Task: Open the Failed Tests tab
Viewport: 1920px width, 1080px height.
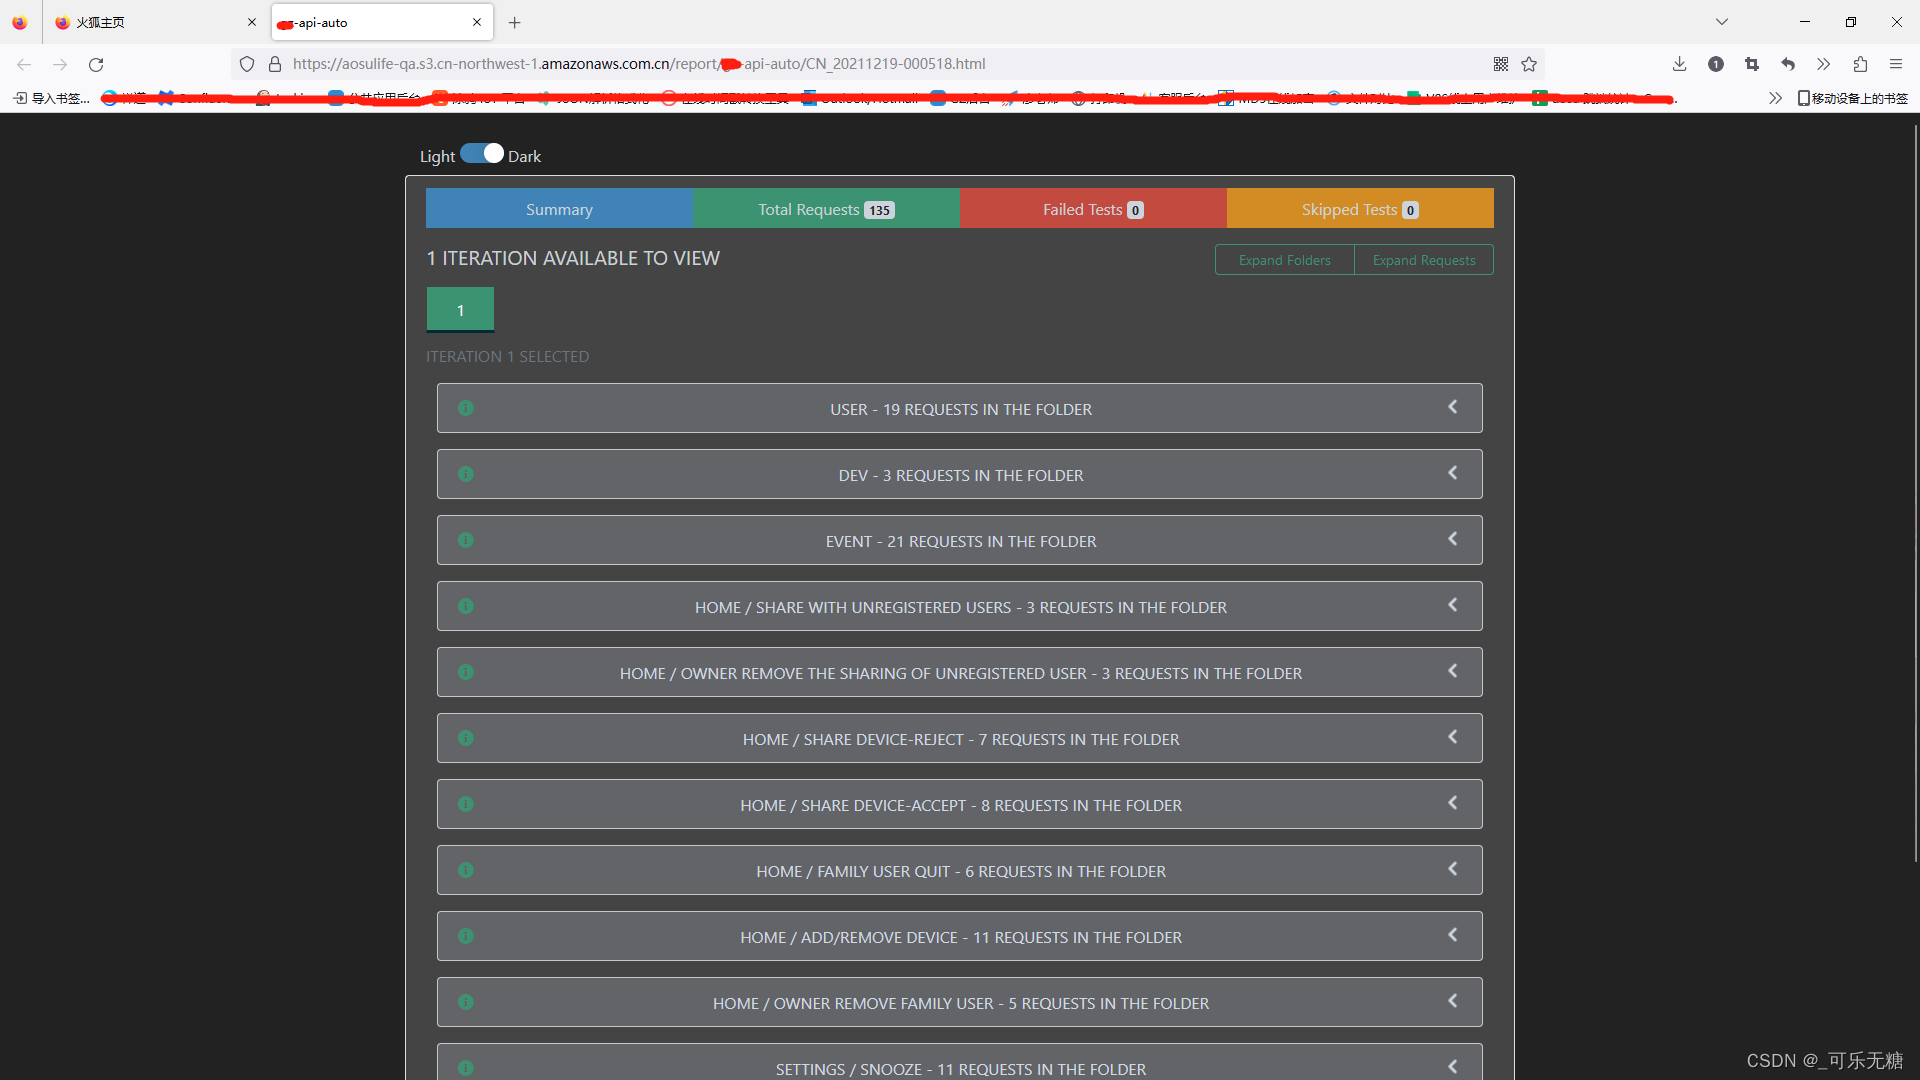Action: [x=1093, y=209]
